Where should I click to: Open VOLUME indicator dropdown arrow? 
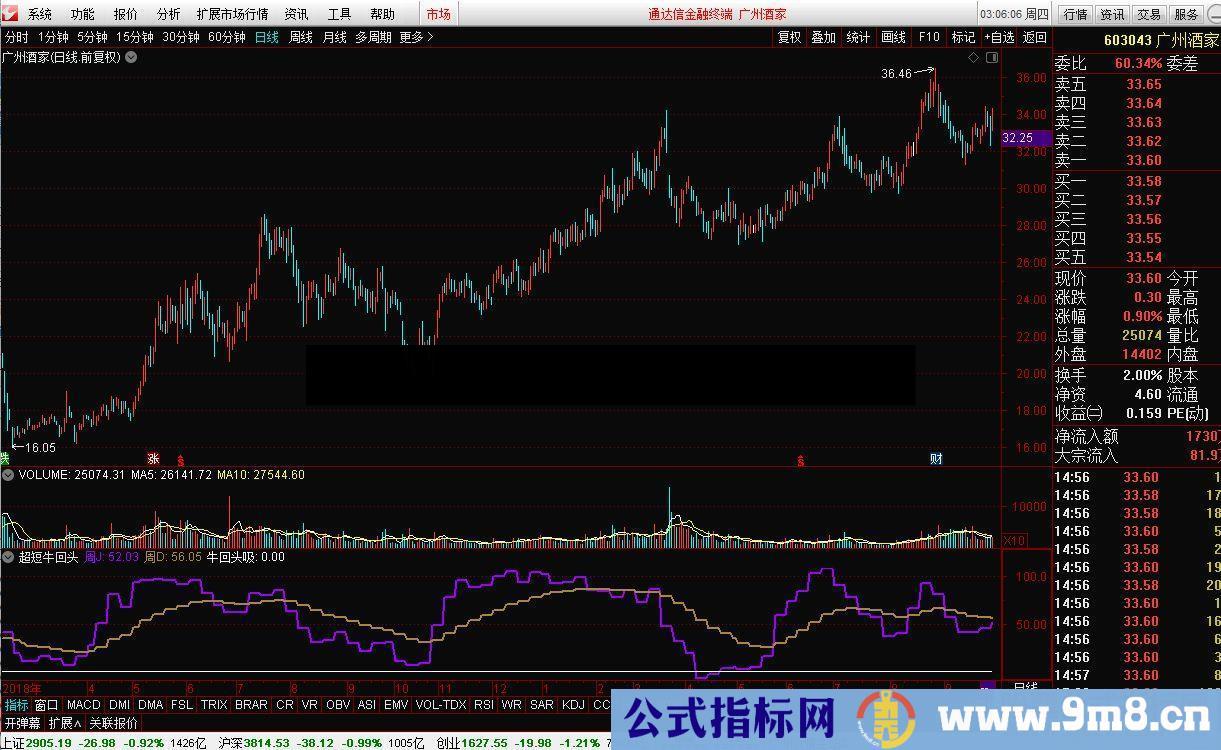(x=8, y=475)
